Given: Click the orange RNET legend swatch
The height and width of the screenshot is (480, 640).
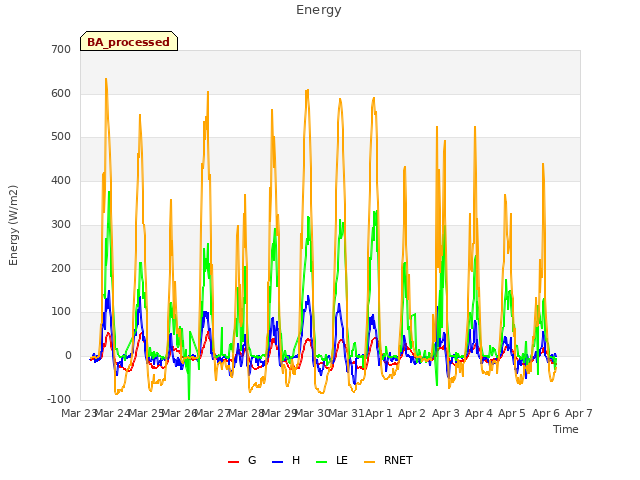Looking at the screenshot, I should pos(369,462).
